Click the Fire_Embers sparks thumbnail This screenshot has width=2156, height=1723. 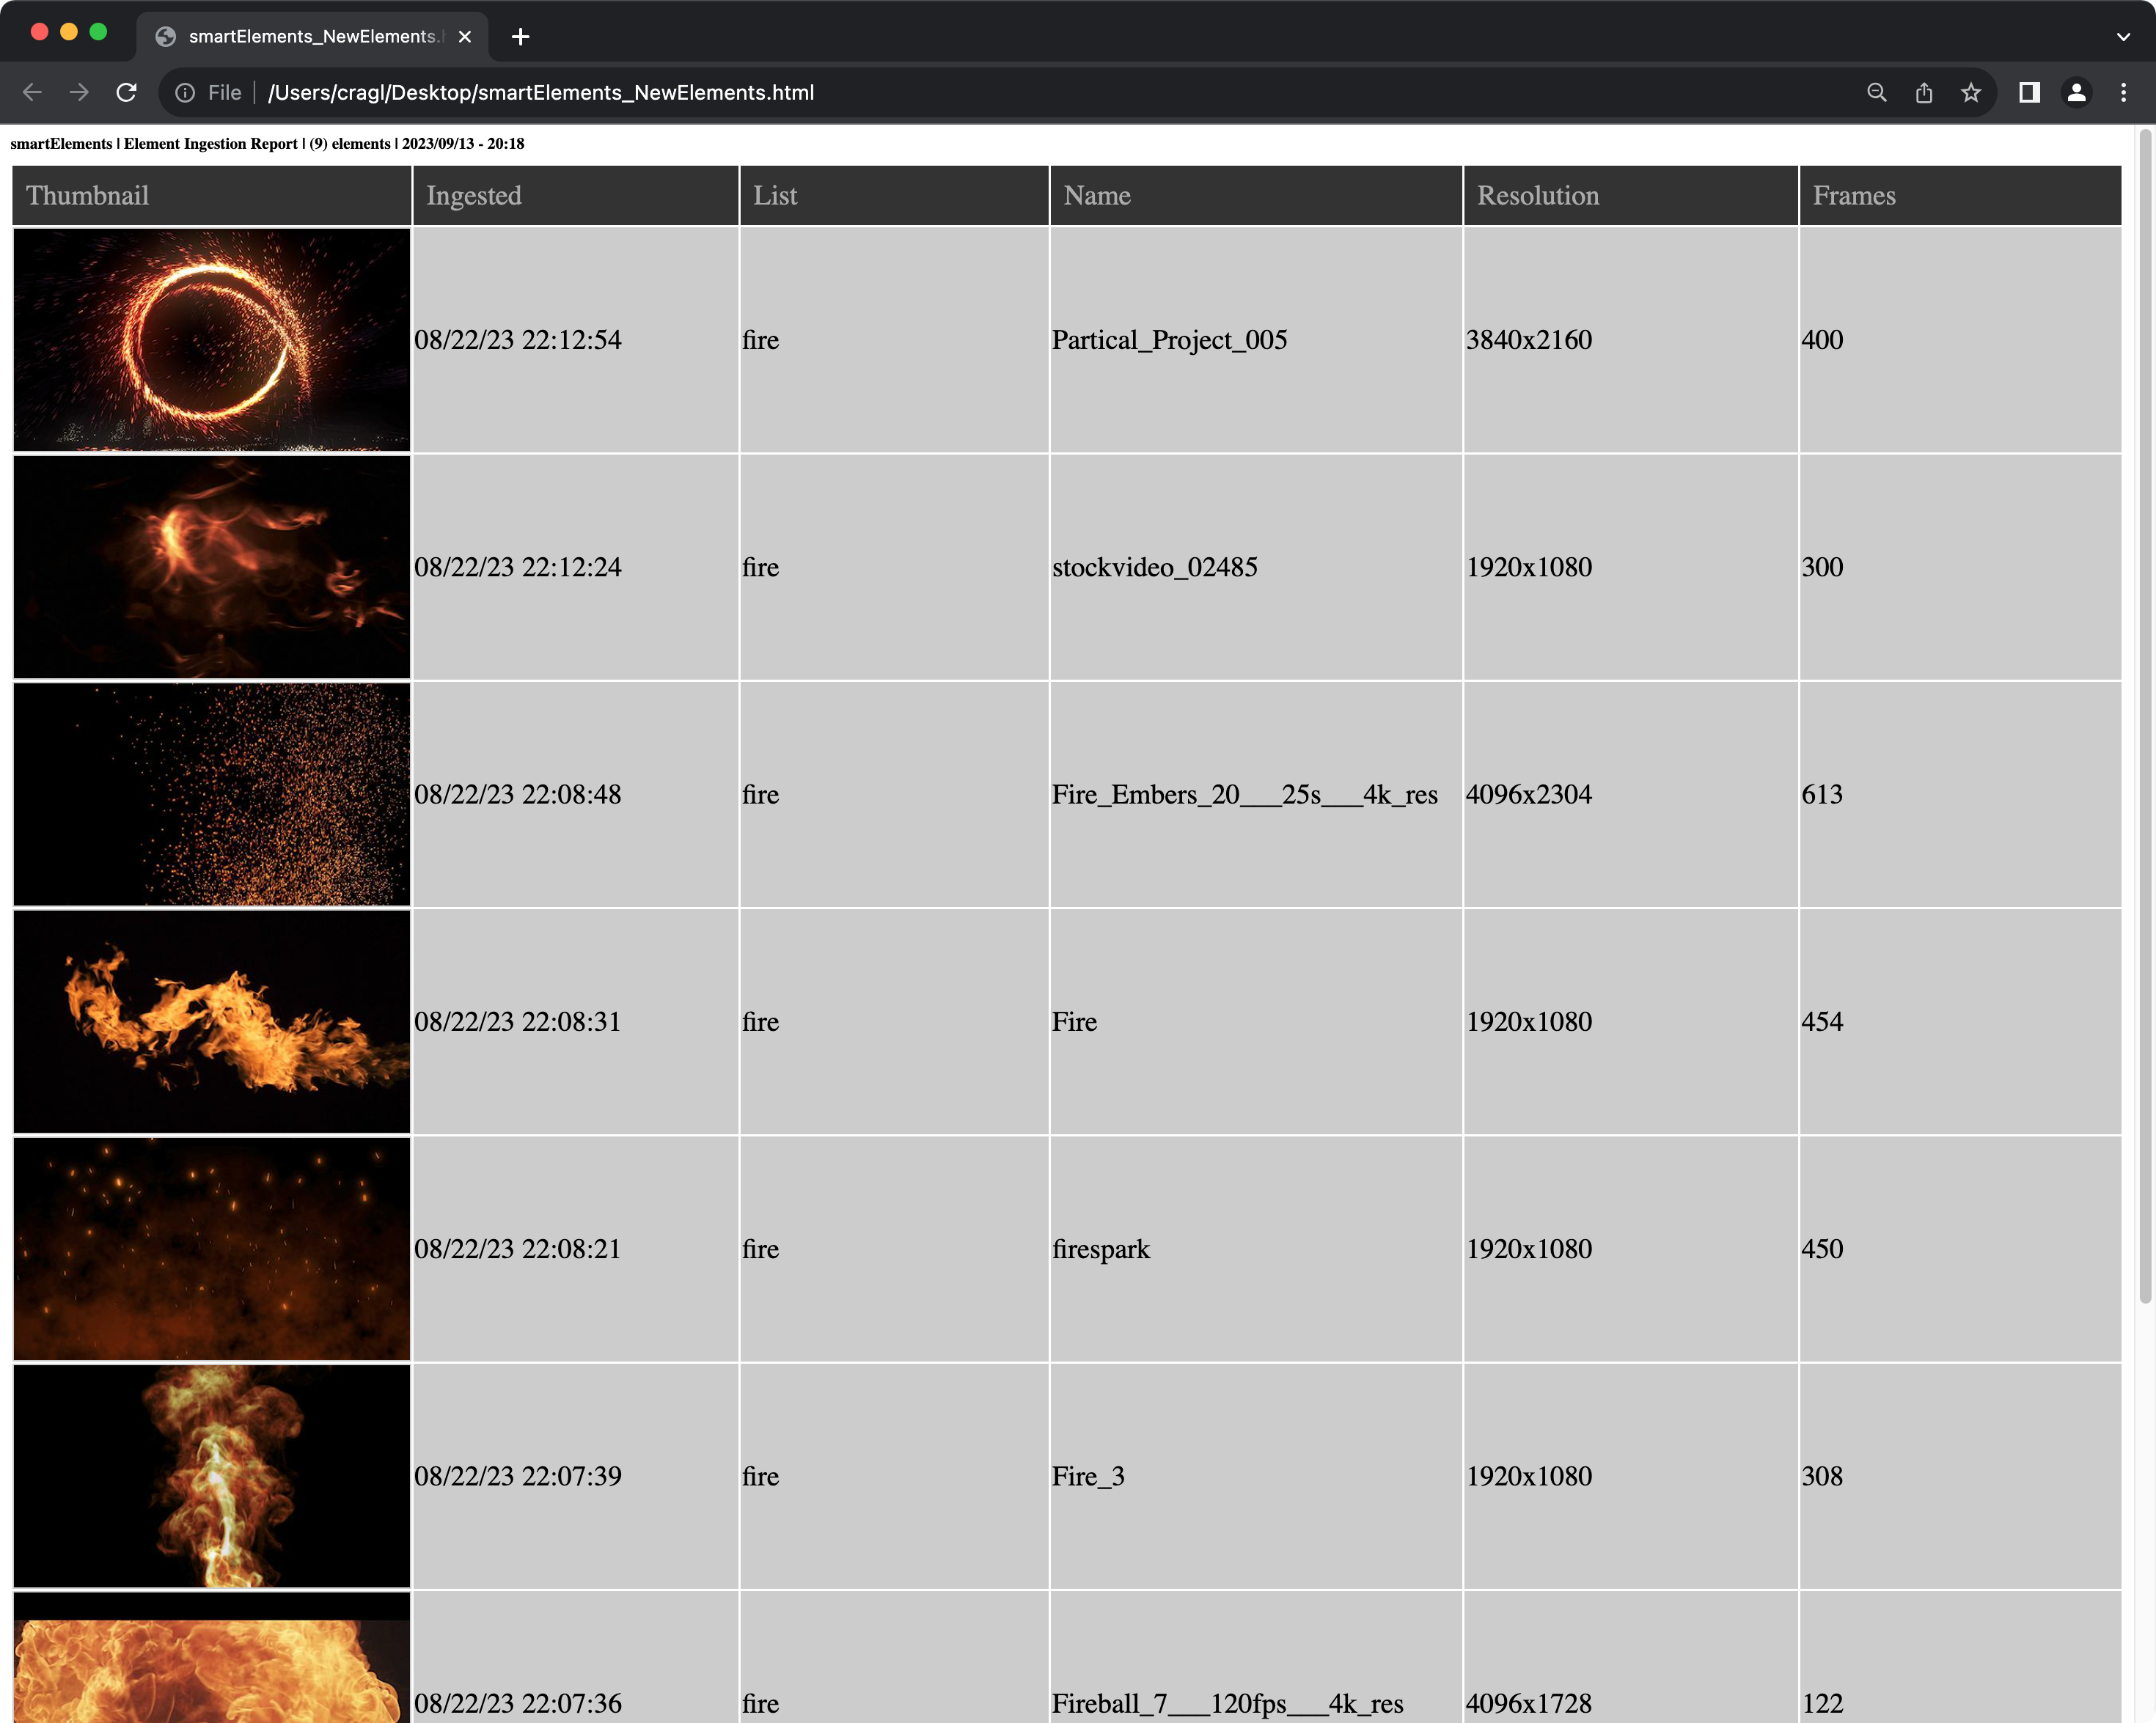pyautogui.click(x=211, y=794)
